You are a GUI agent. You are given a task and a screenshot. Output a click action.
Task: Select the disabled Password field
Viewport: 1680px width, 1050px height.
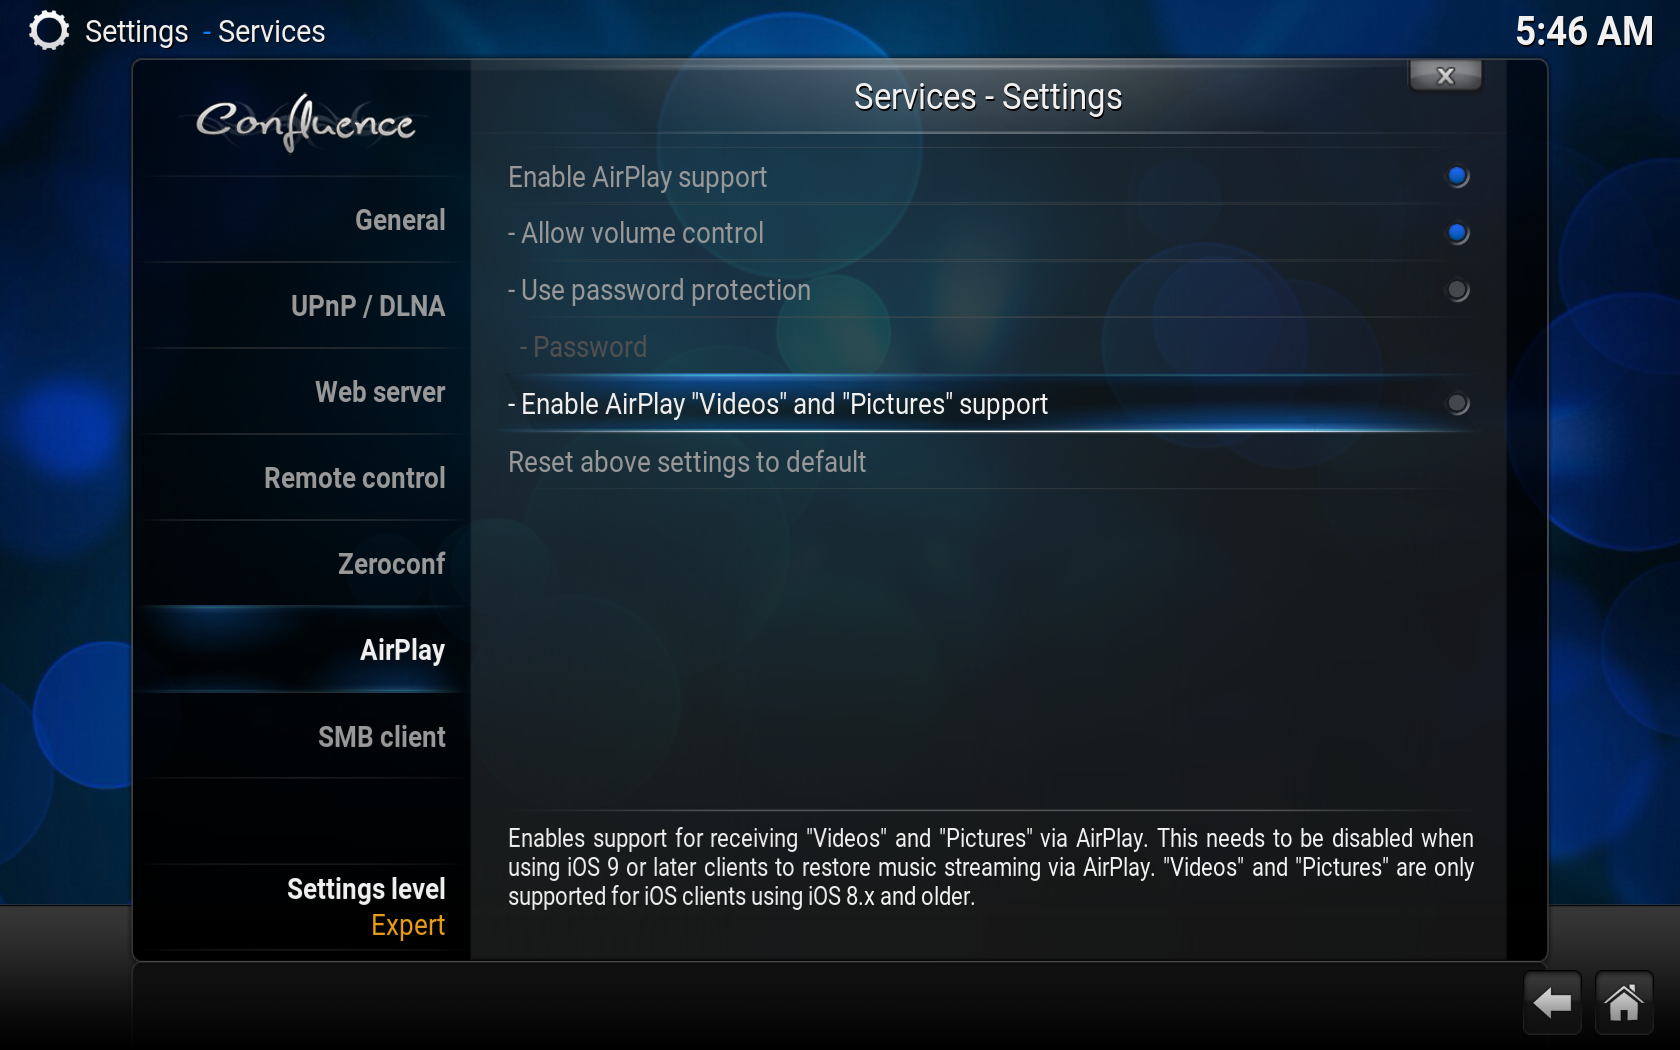[x=987, y=347]
